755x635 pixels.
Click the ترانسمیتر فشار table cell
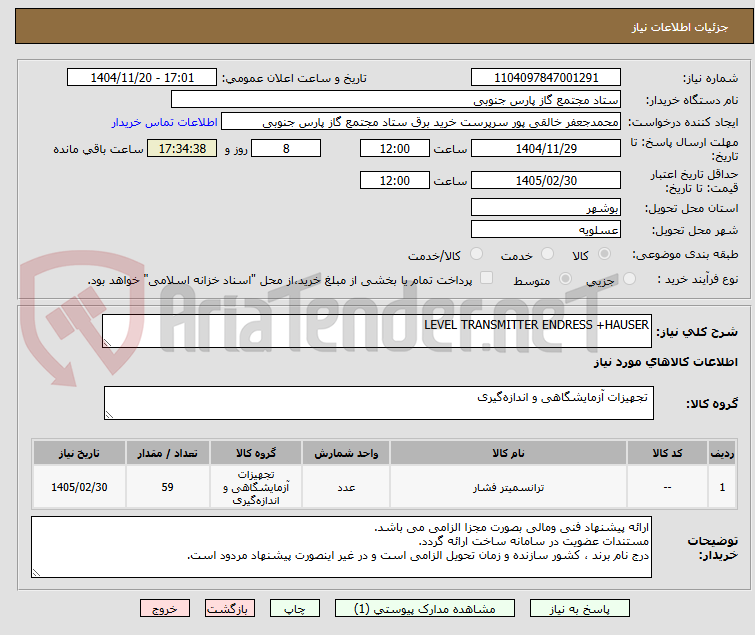pos(508,487)
